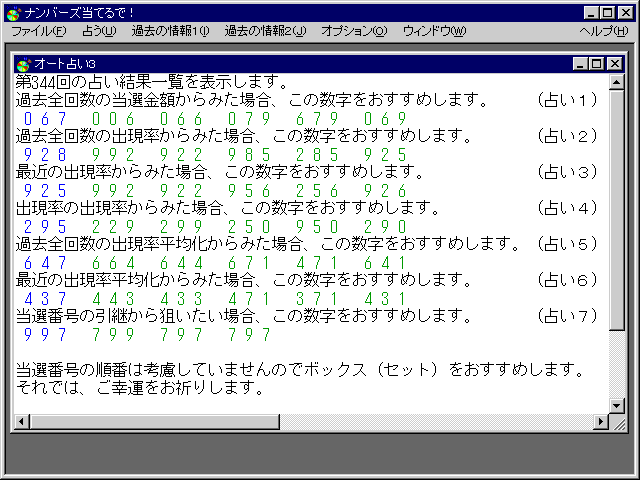This screenshot has width=640, height=480.
Task: Maximize the main ナンバーズ当てるで！ window
Action: click(607, 13)
